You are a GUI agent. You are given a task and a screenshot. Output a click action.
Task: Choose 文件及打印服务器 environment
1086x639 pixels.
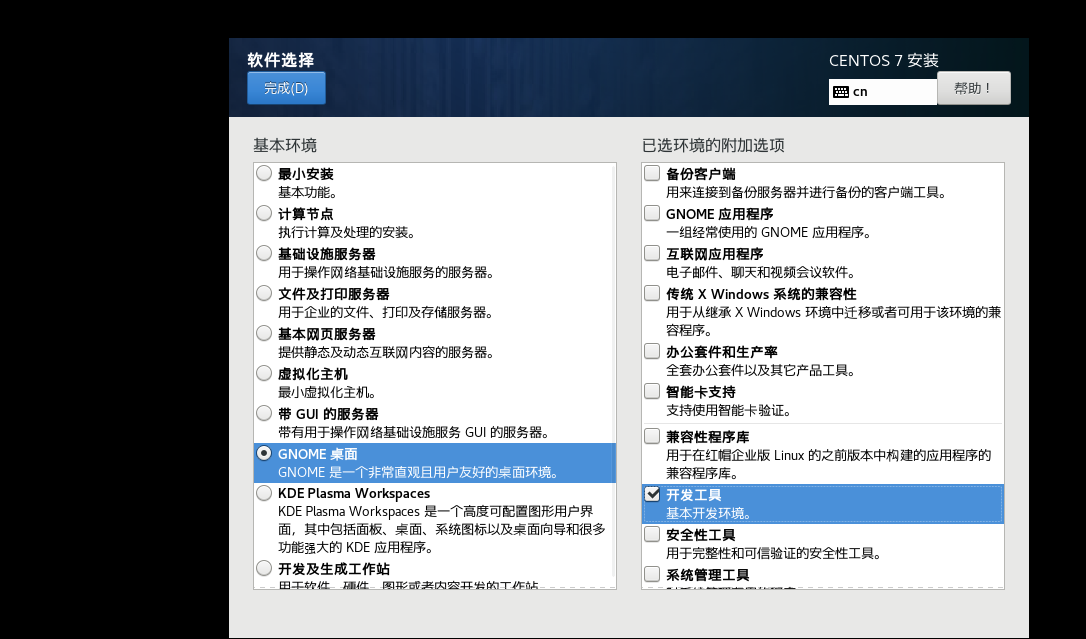264,294
